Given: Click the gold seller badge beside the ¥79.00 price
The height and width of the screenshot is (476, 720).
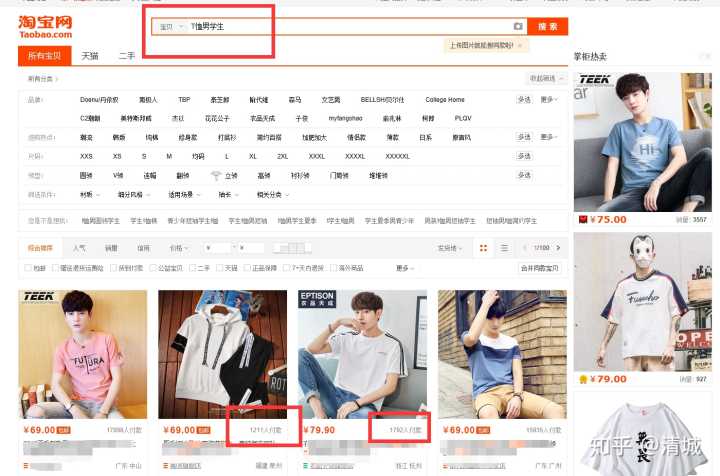Looking at the screenshot, I should [583, 379].
